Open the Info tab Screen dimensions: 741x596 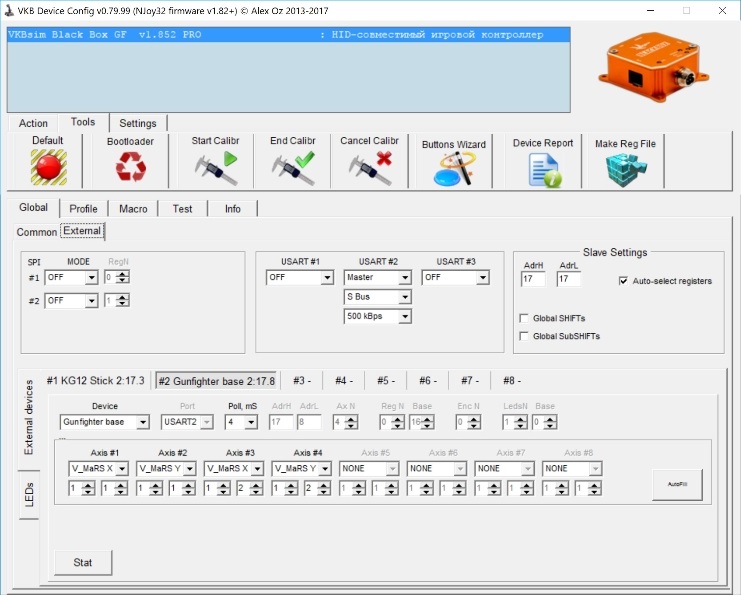[233, 209]
